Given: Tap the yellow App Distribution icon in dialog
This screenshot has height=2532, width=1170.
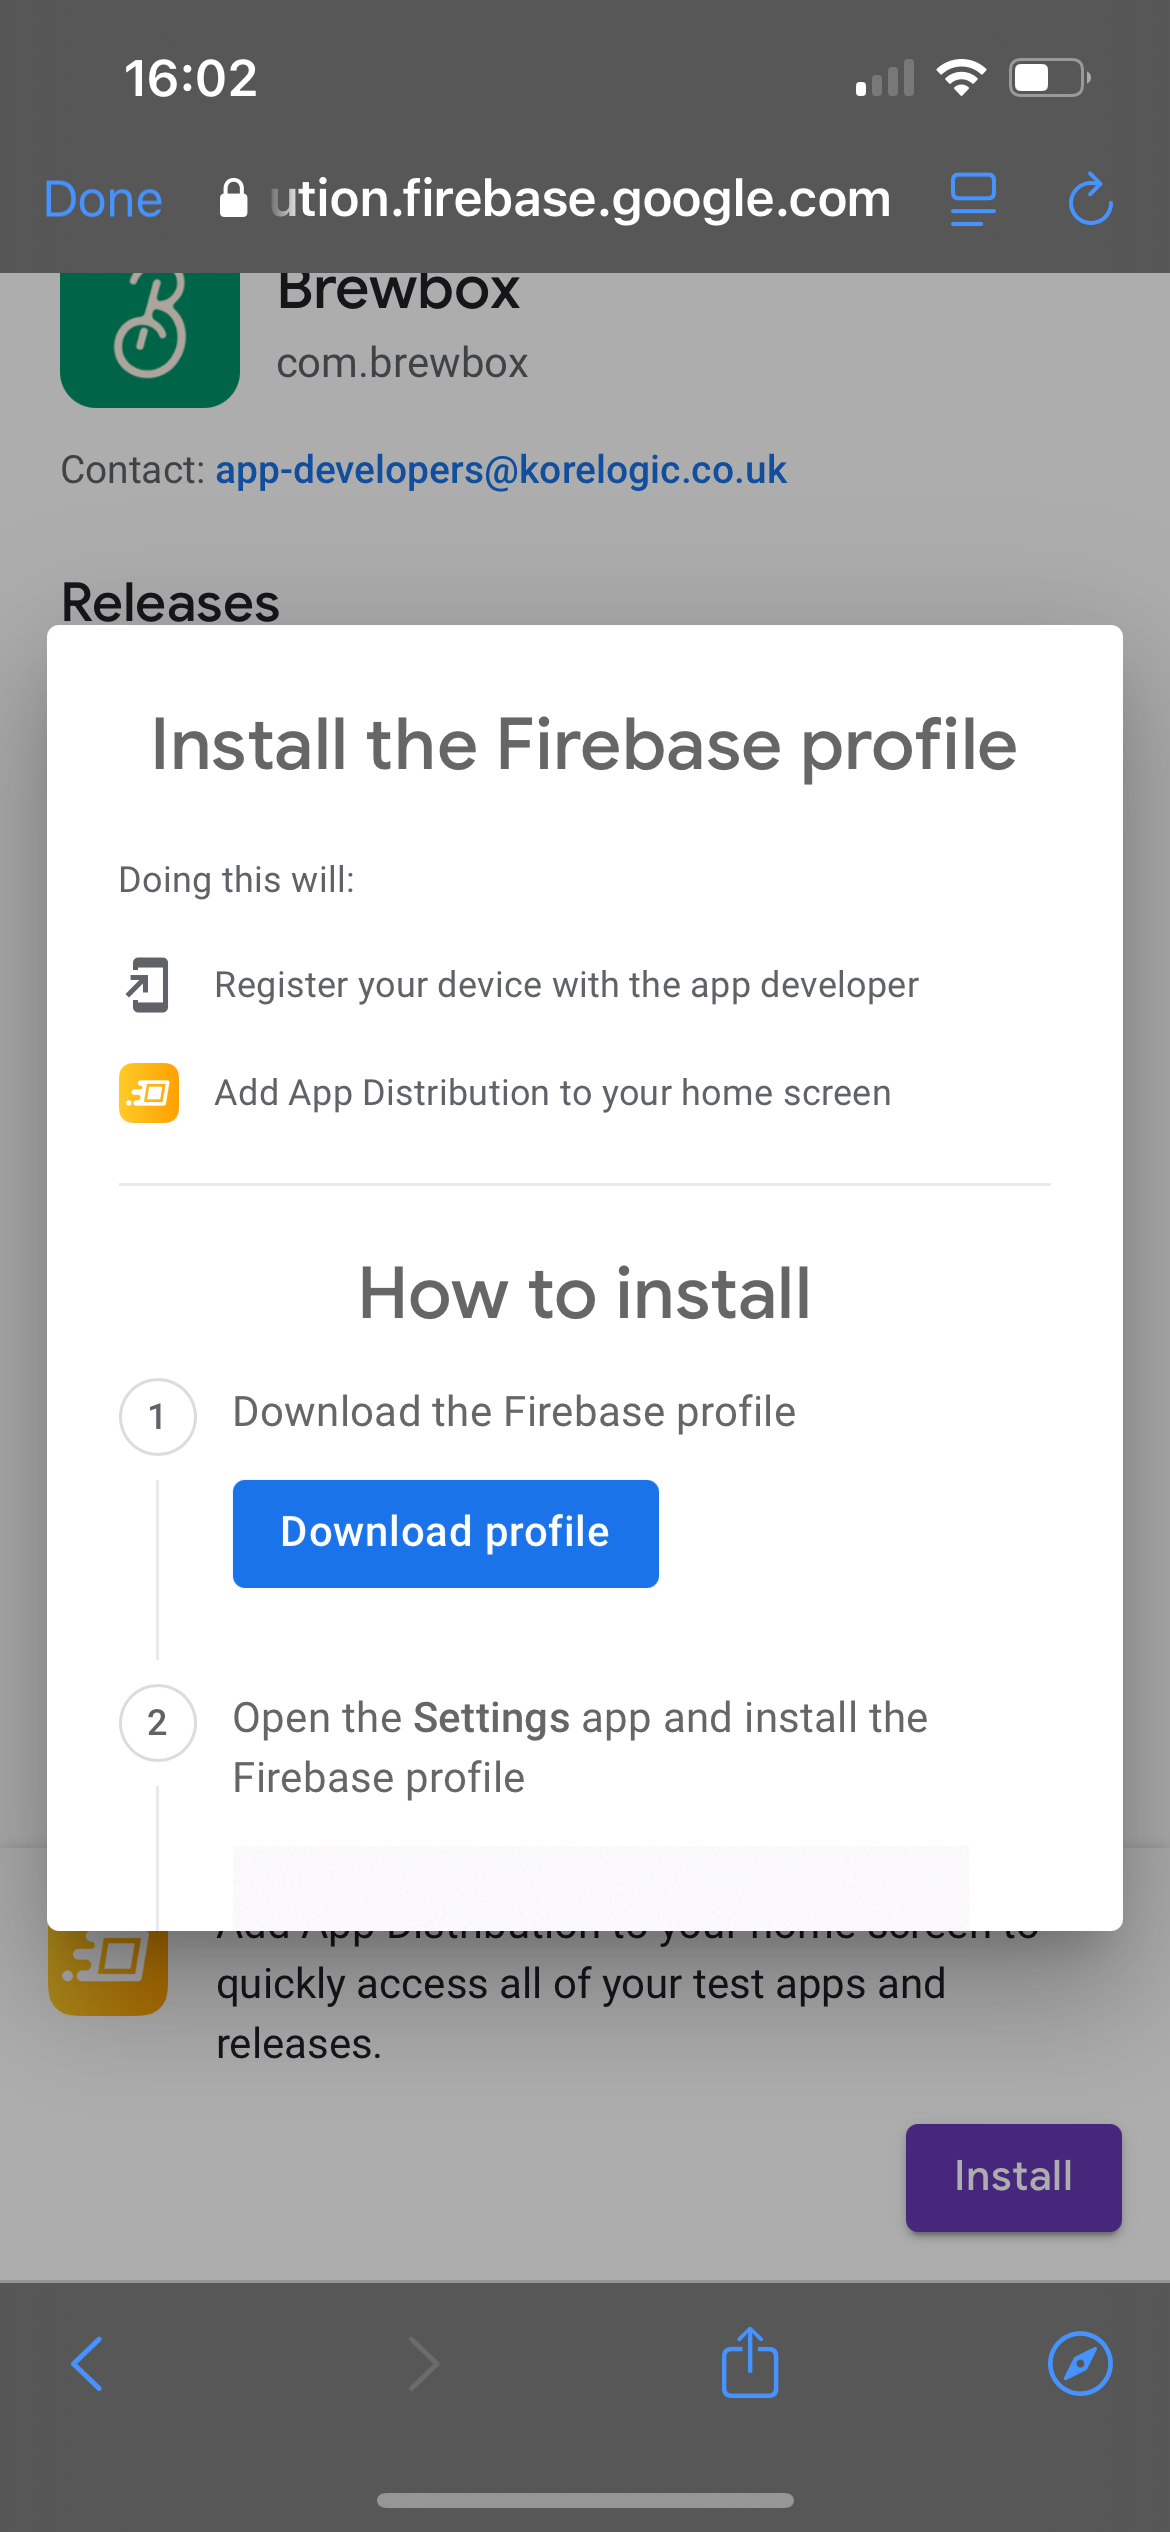Looking at the screenshot, I should click(x=149, y=1093).
